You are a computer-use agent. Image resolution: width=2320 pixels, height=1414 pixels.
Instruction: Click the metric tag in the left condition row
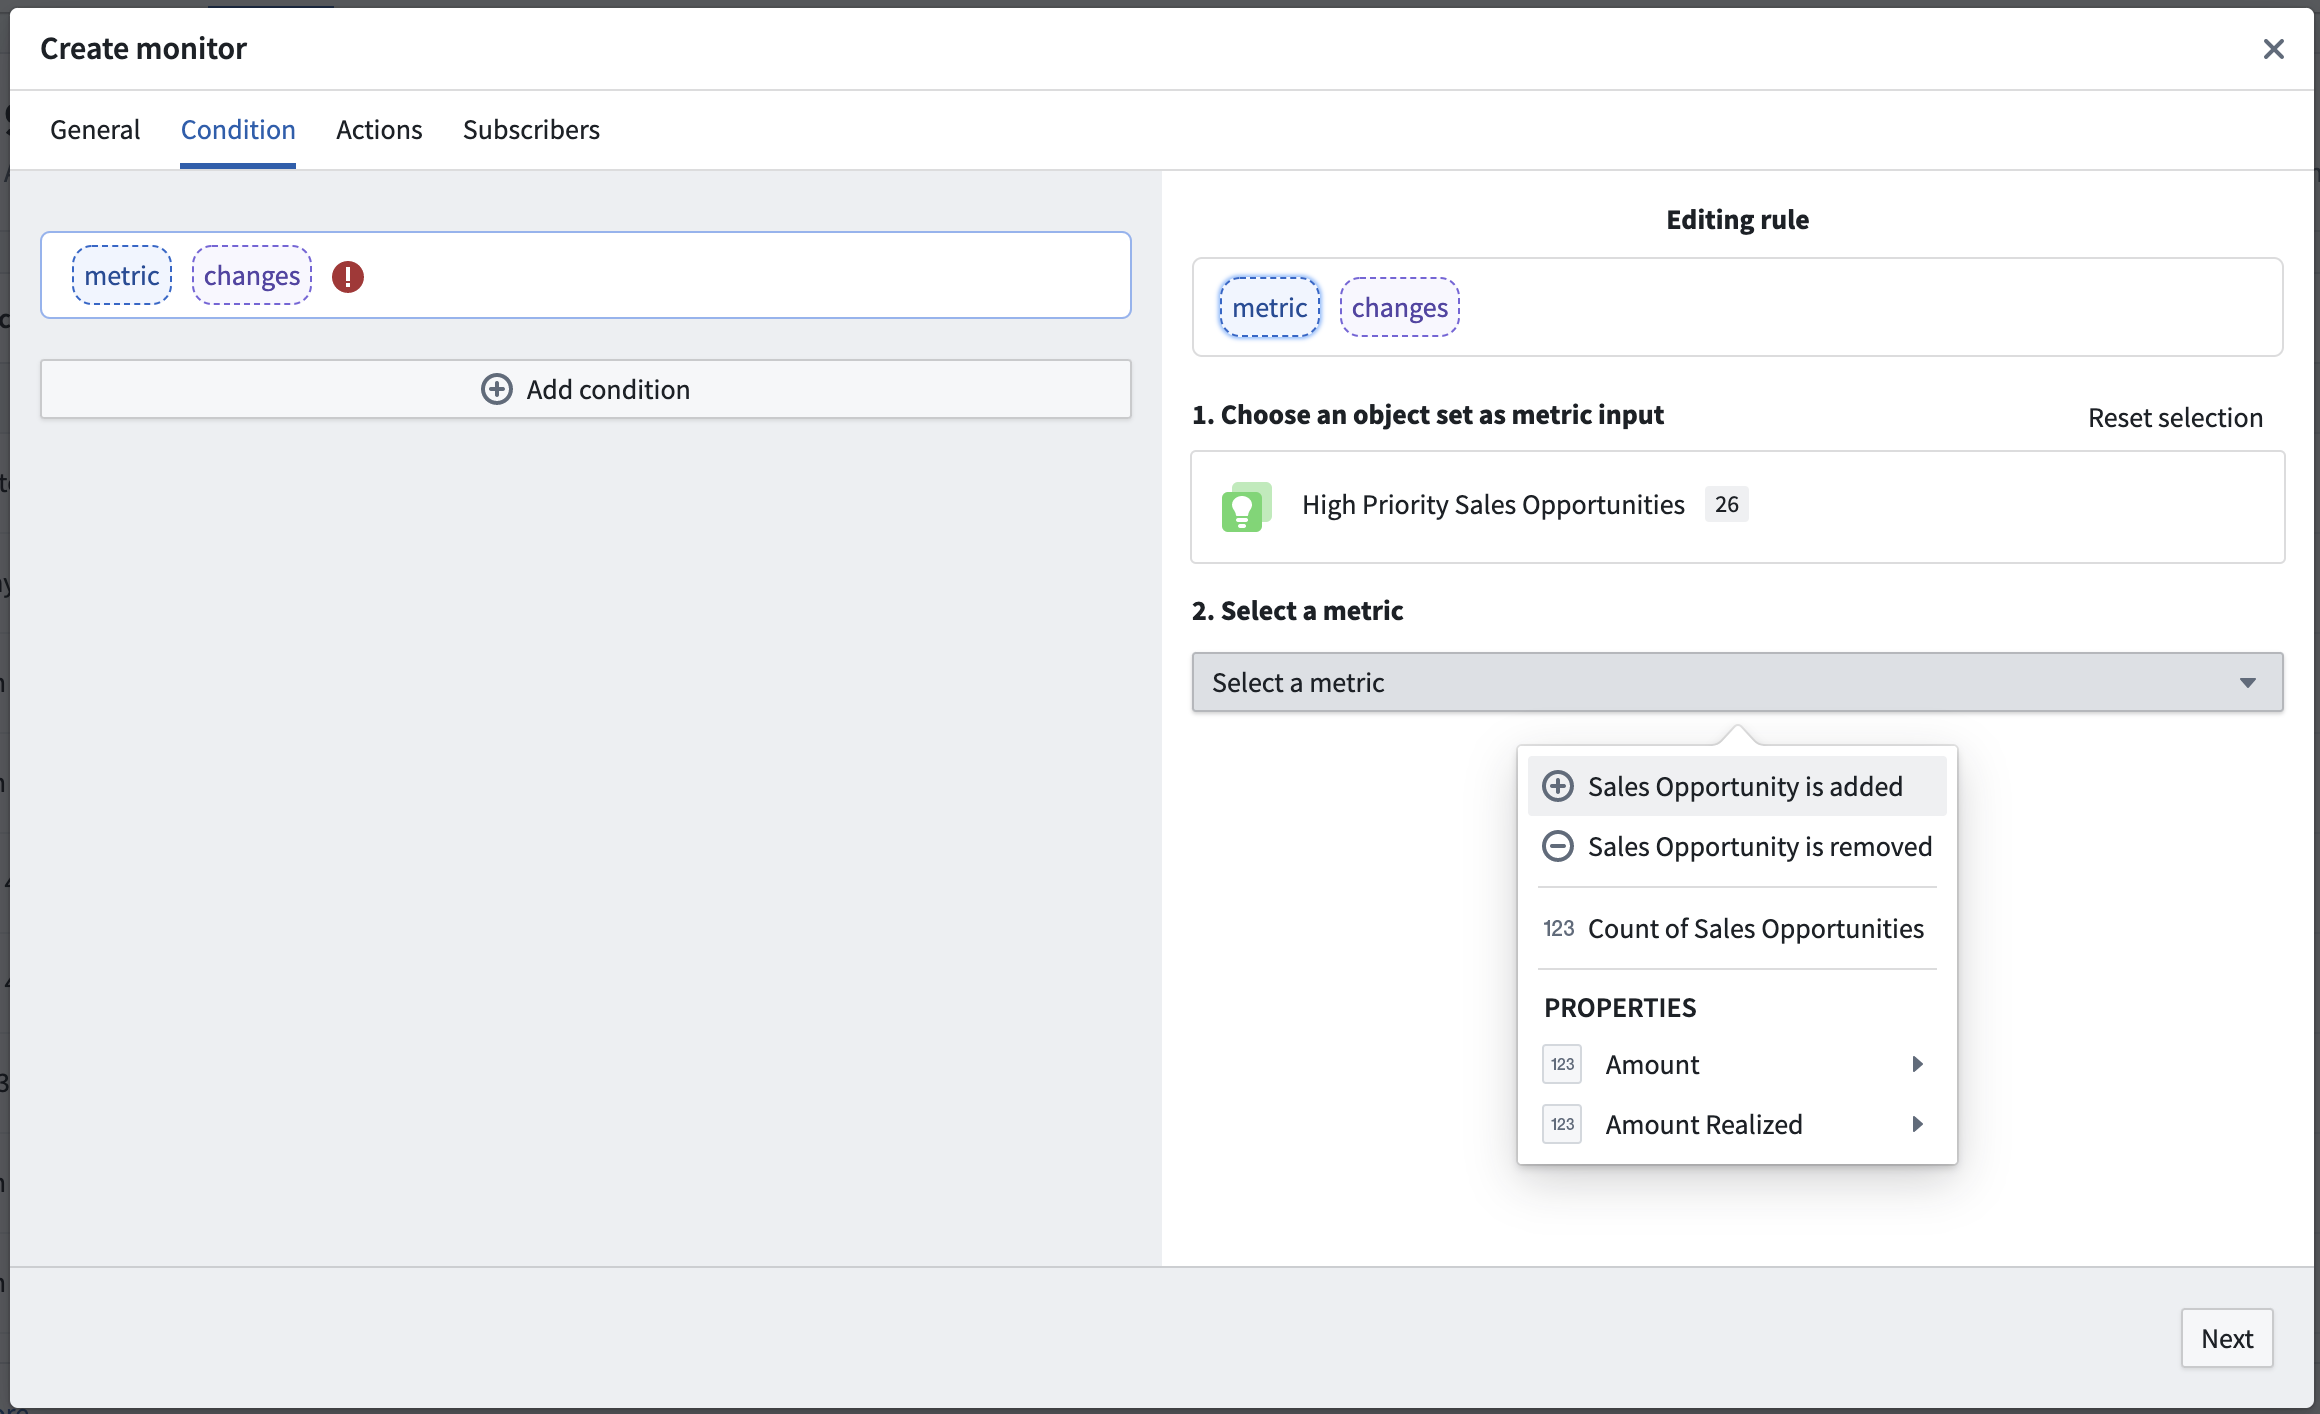(x=122, y=275)
